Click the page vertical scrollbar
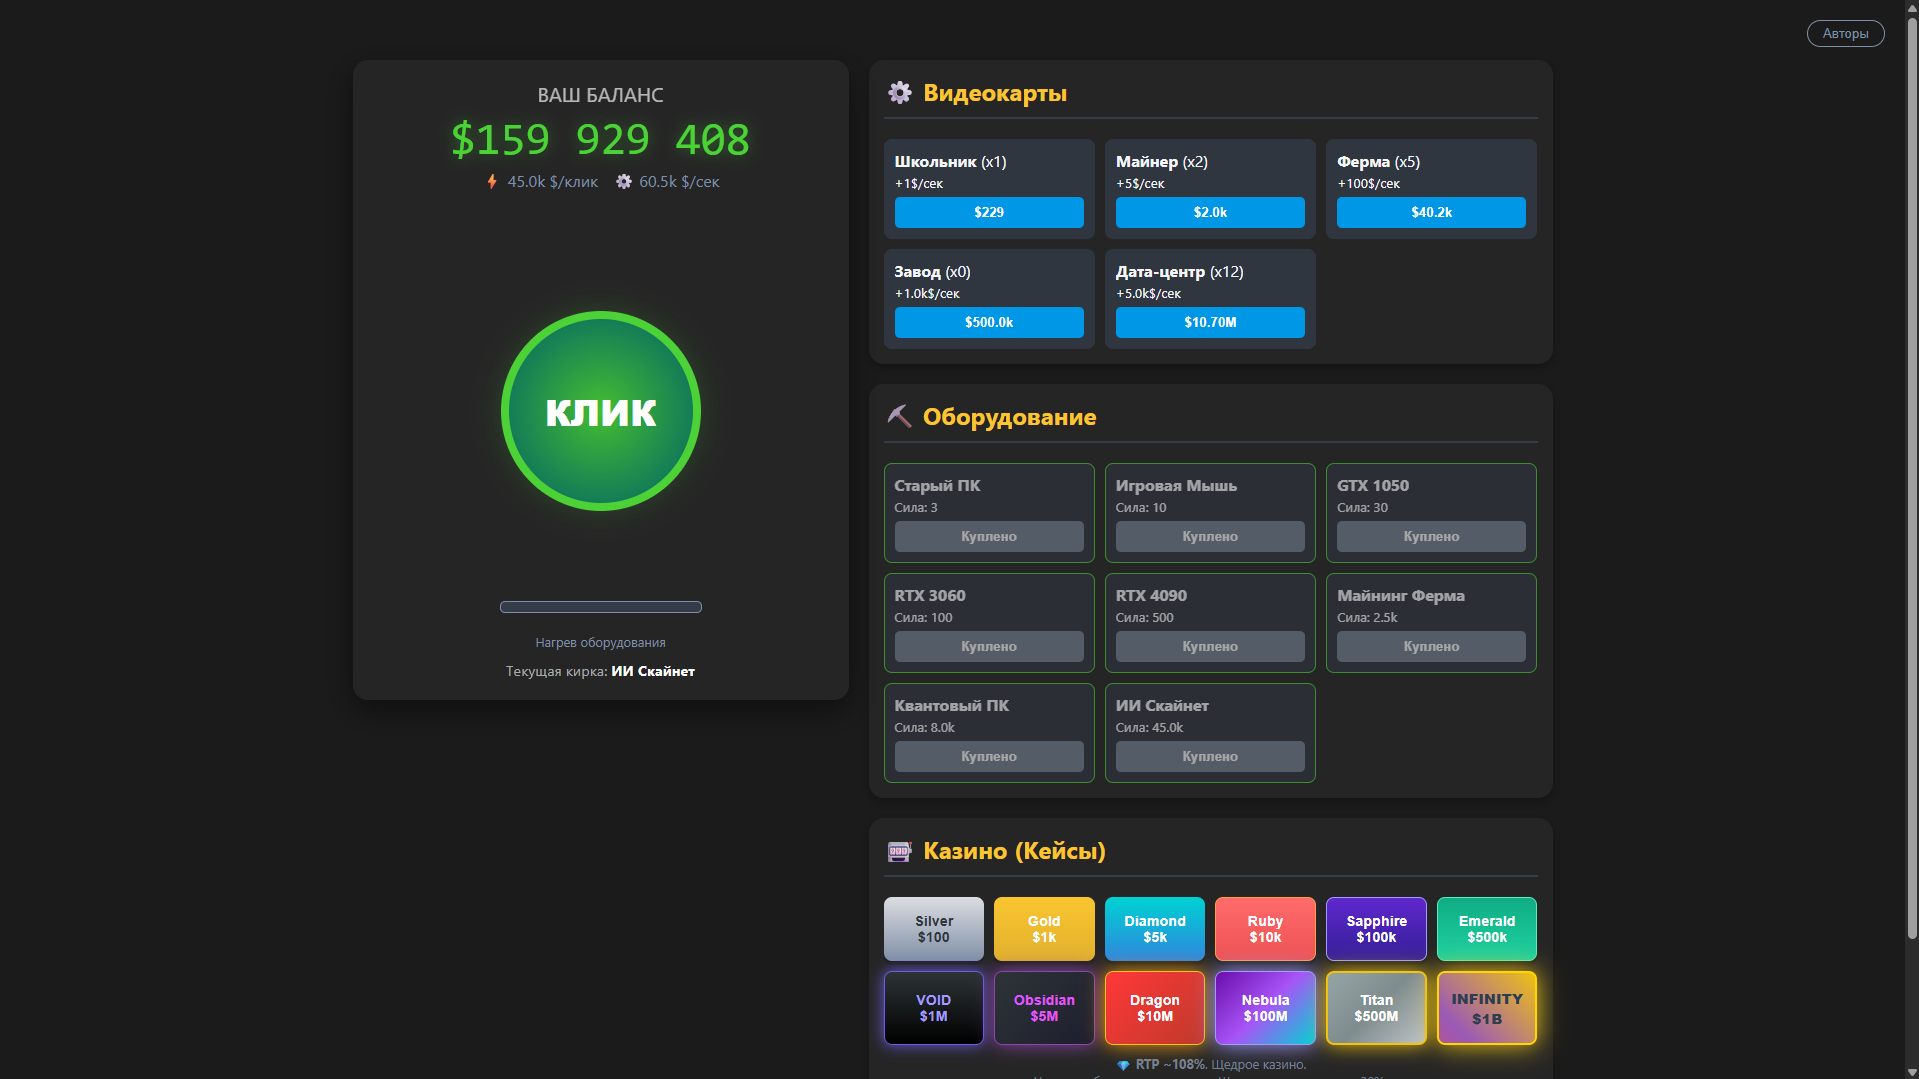 1912,480
